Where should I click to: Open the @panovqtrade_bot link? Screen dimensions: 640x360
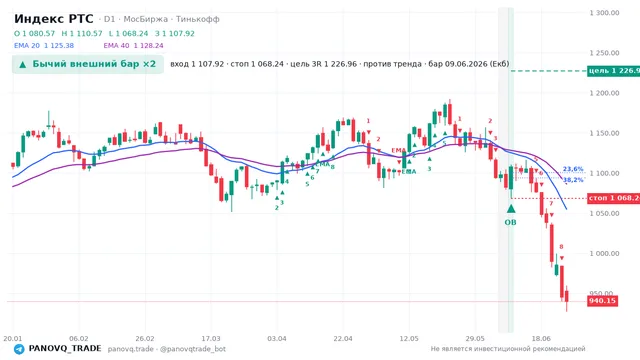(193, 349)
